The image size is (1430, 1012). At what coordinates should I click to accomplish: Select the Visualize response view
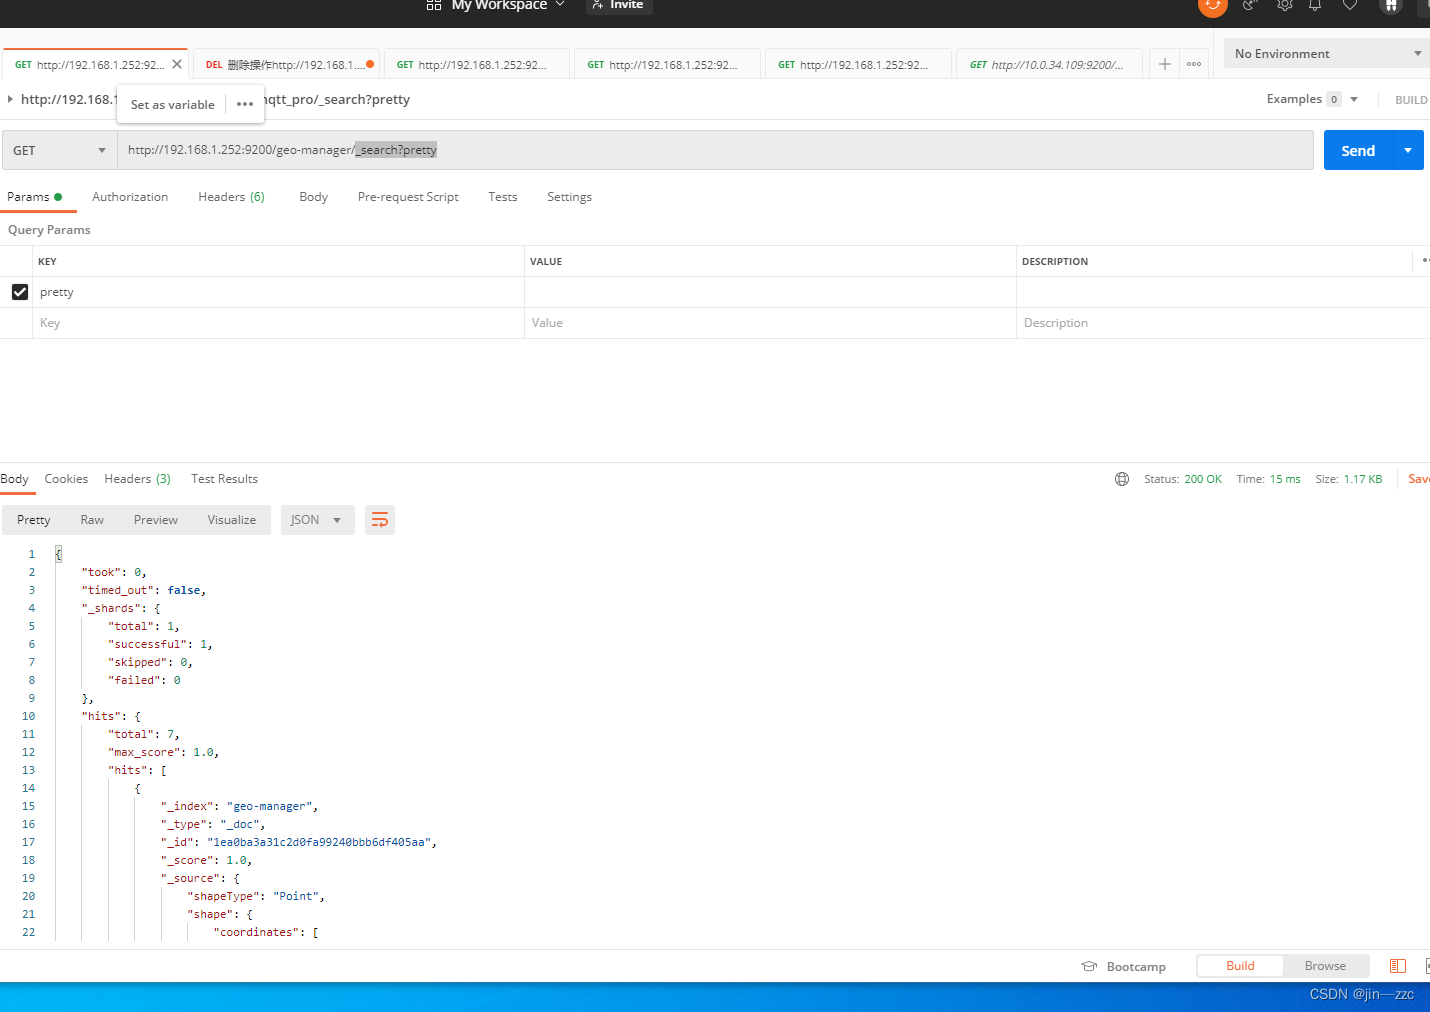(232, 520)
